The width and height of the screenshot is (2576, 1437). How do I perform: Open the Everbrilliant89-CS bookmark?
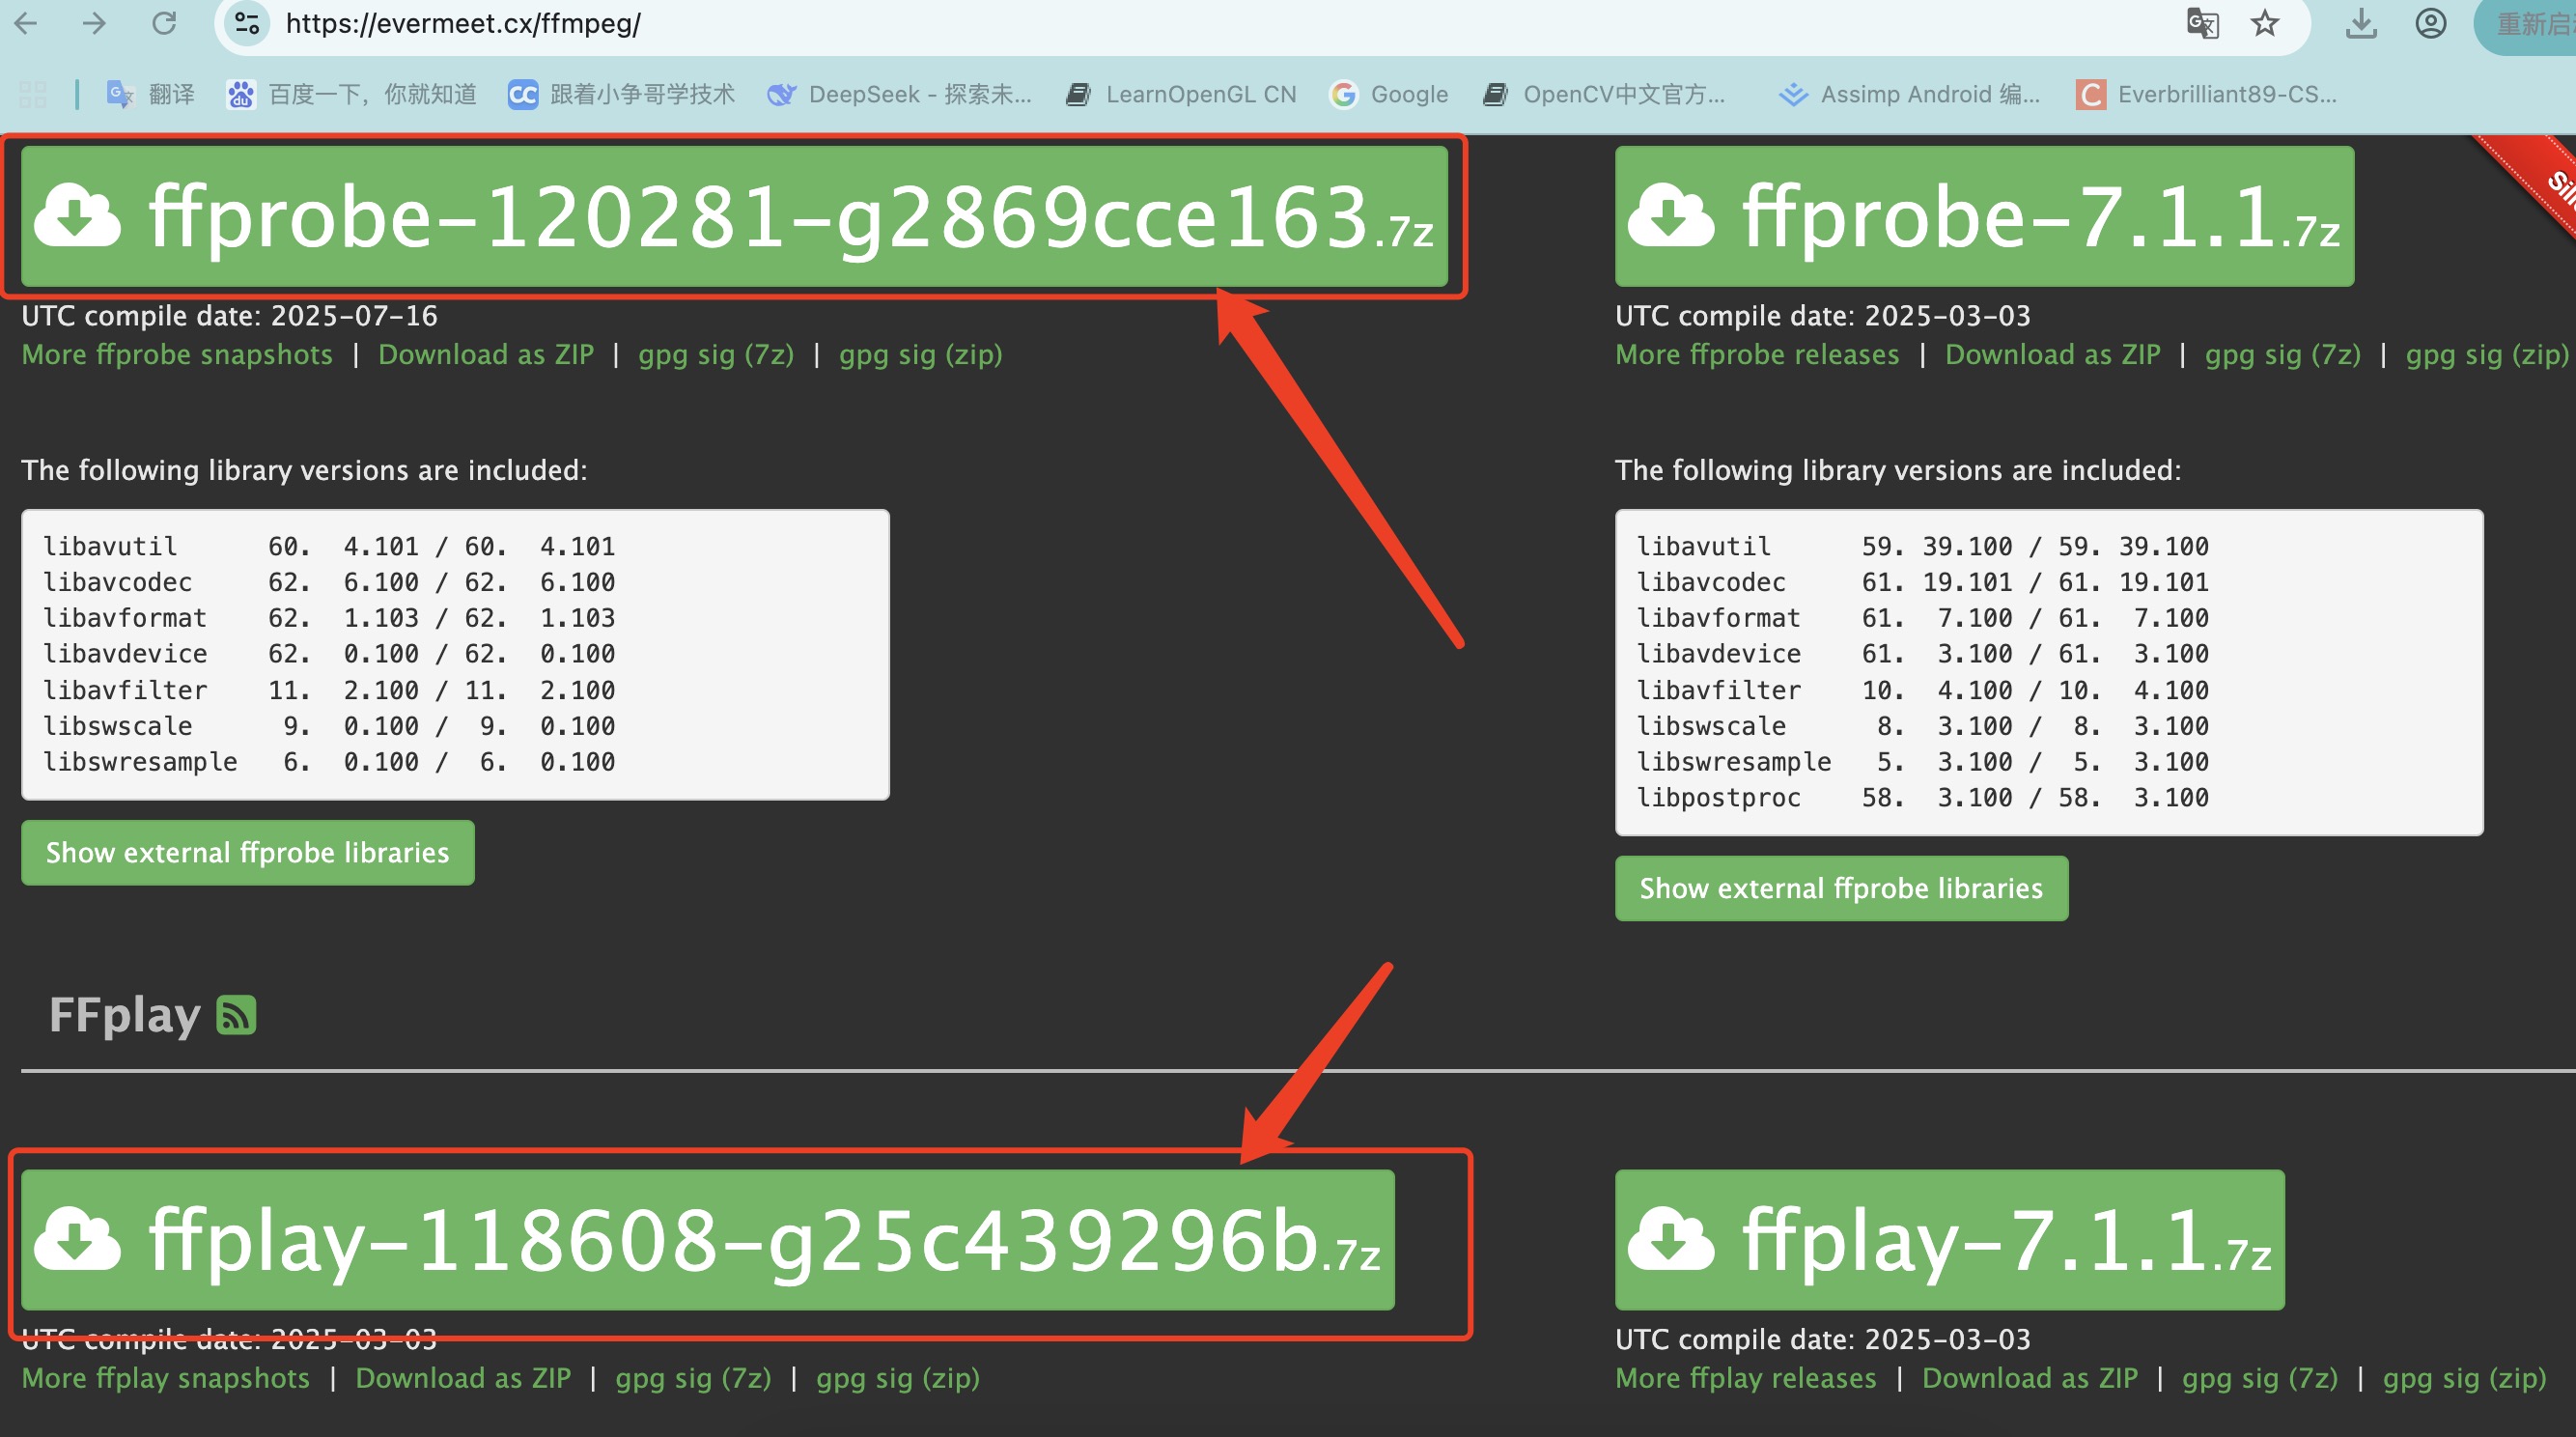[2207, 94]
